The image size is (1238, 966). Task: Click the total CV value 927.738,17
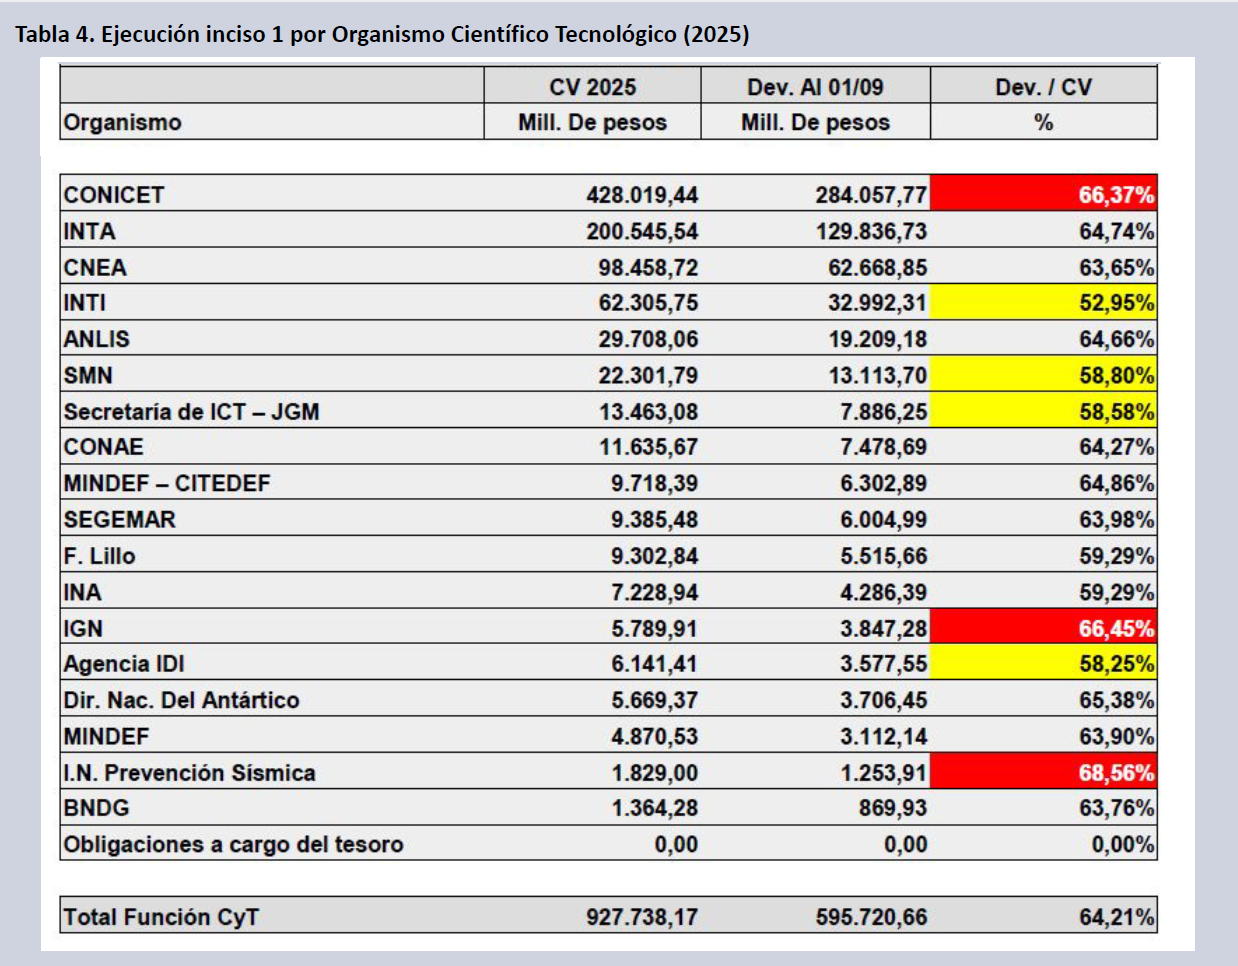(642, 916)
